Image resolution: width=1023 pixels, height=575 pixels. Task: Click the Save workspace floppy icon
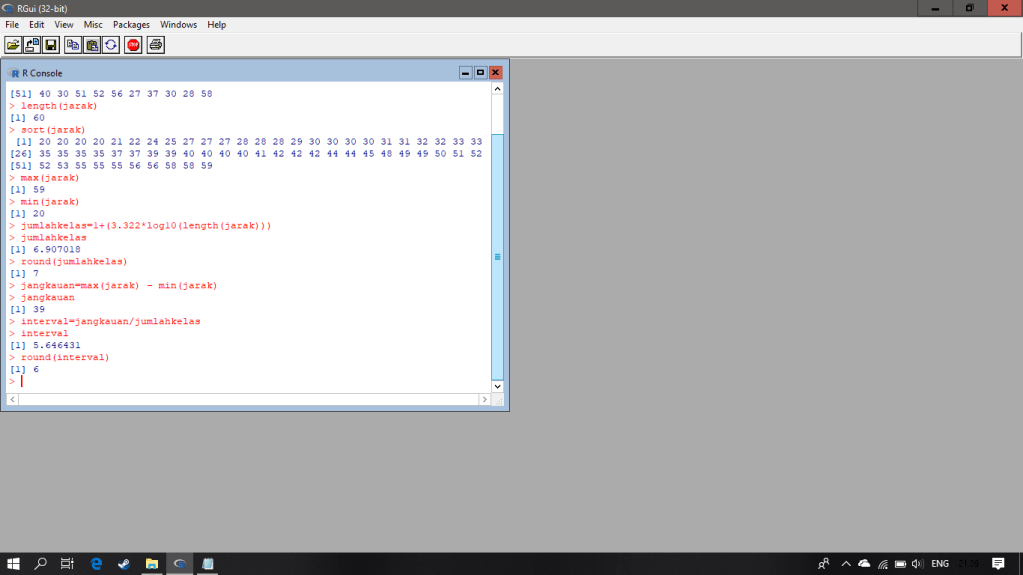(x=50, y=45)
